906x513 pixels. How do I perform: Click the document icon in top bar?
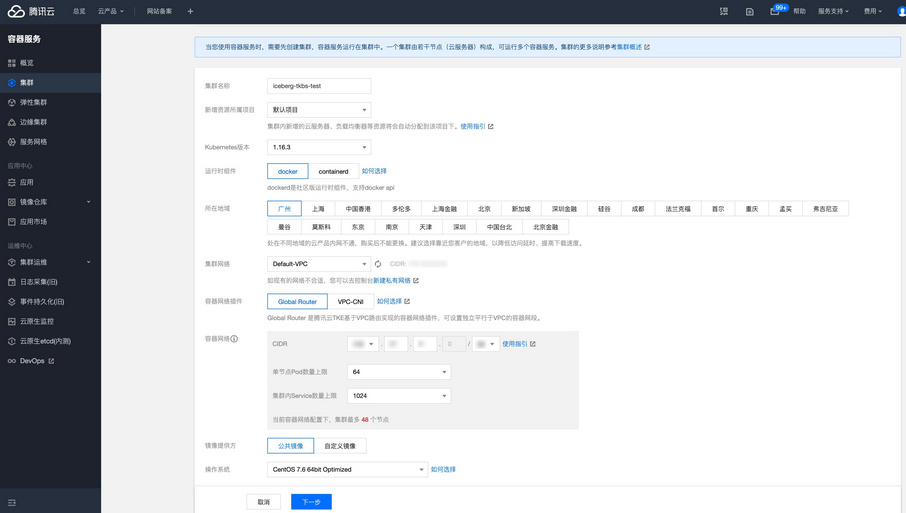(x=749, y=12)
